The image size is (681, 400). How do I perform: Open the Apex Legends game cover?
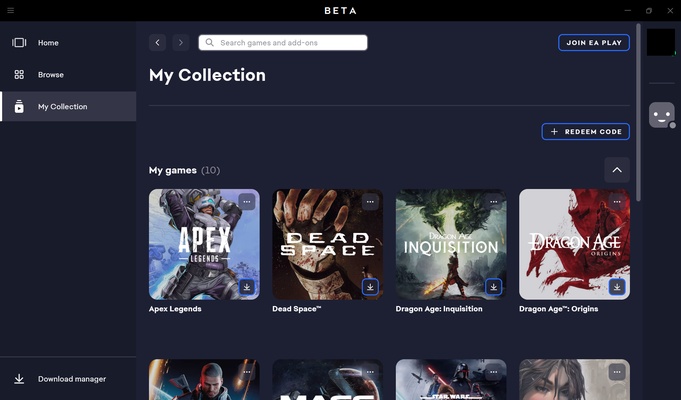204,244
